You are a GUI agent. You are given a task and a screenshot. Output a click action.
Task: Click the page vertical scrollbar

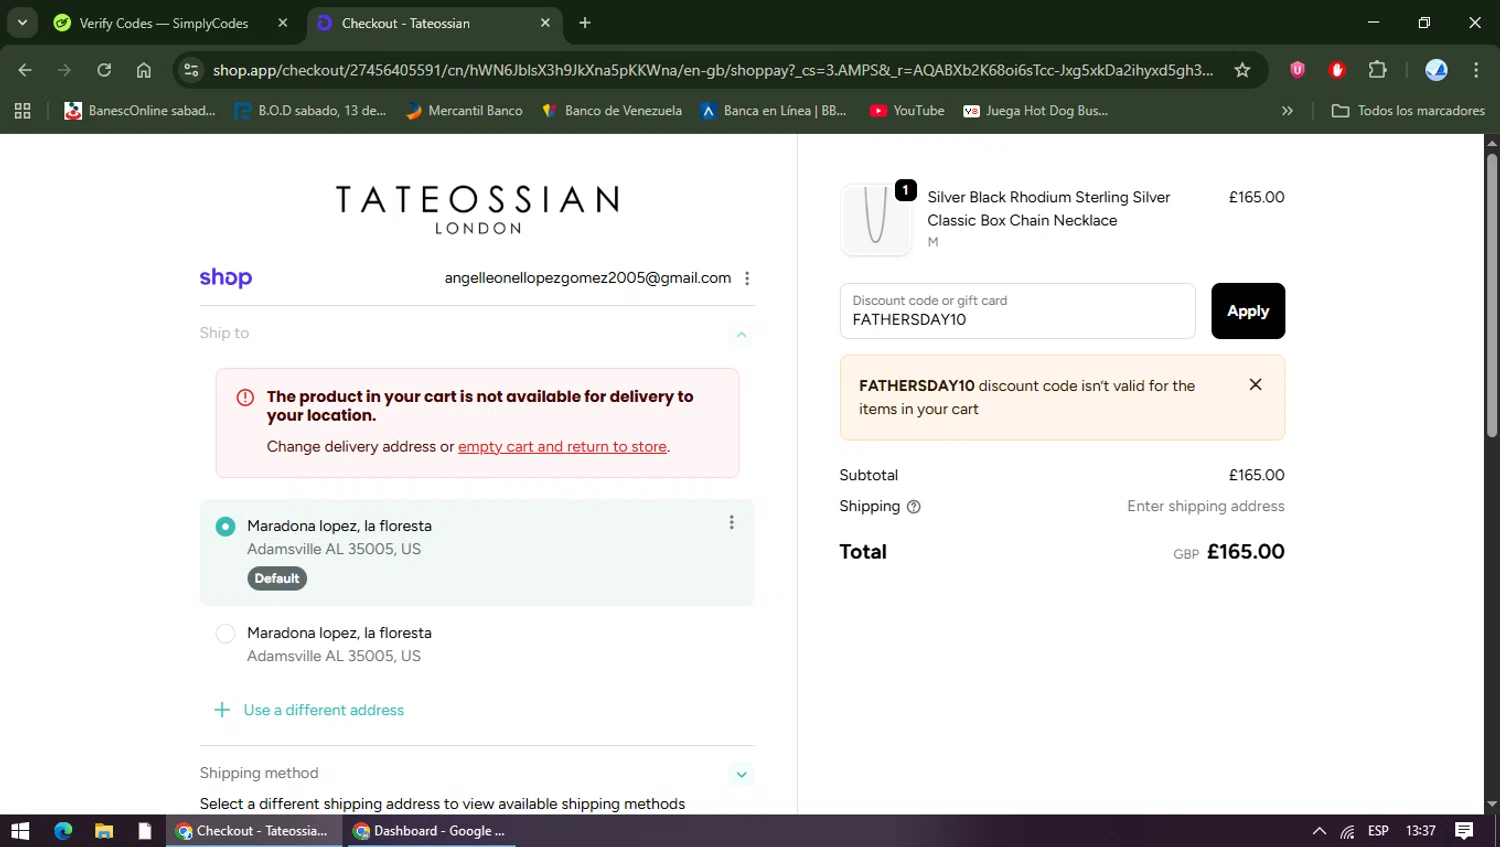click(x=1491, y=295)
